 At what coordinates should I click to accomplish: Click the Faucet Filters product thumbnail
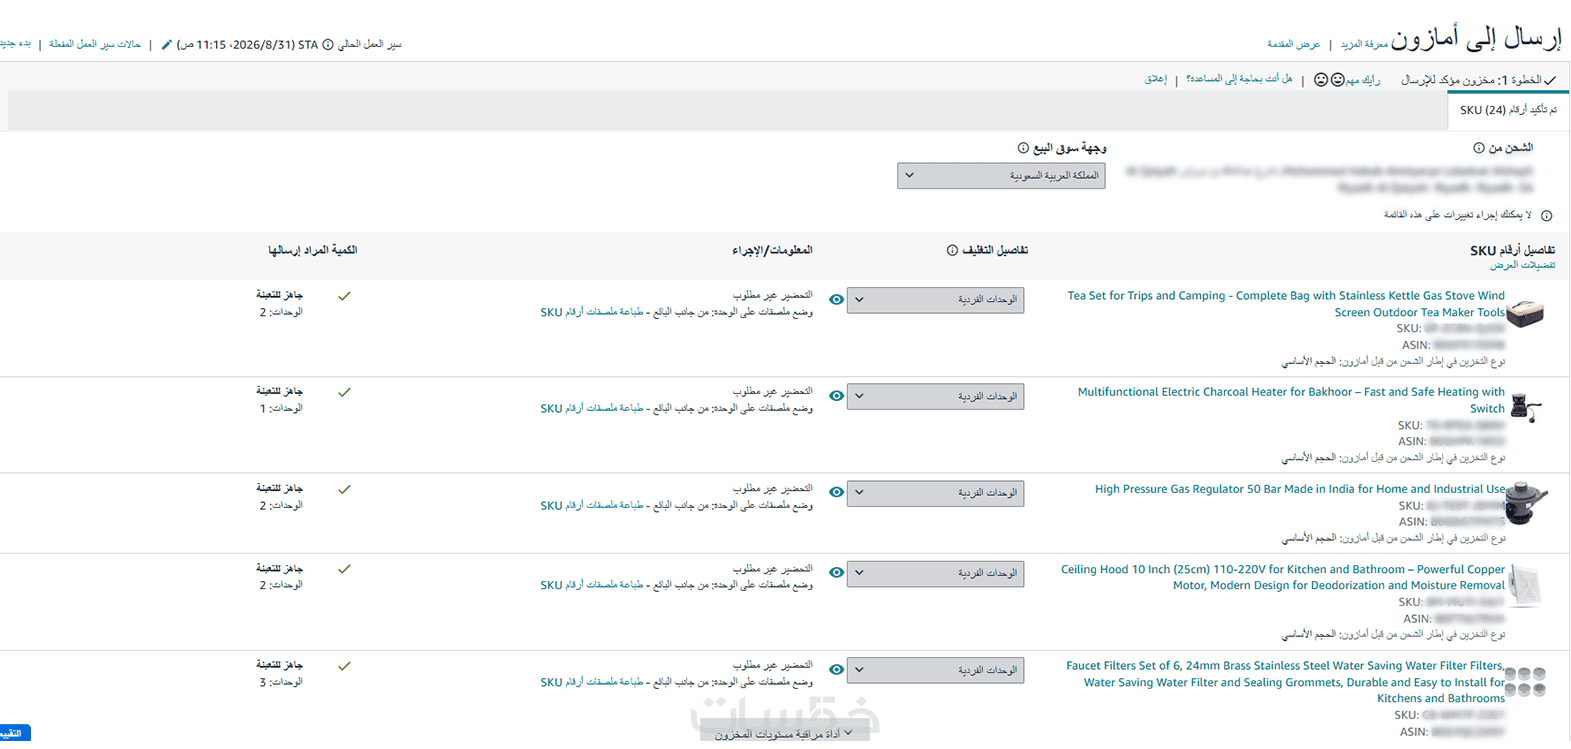pos(1525,682)
